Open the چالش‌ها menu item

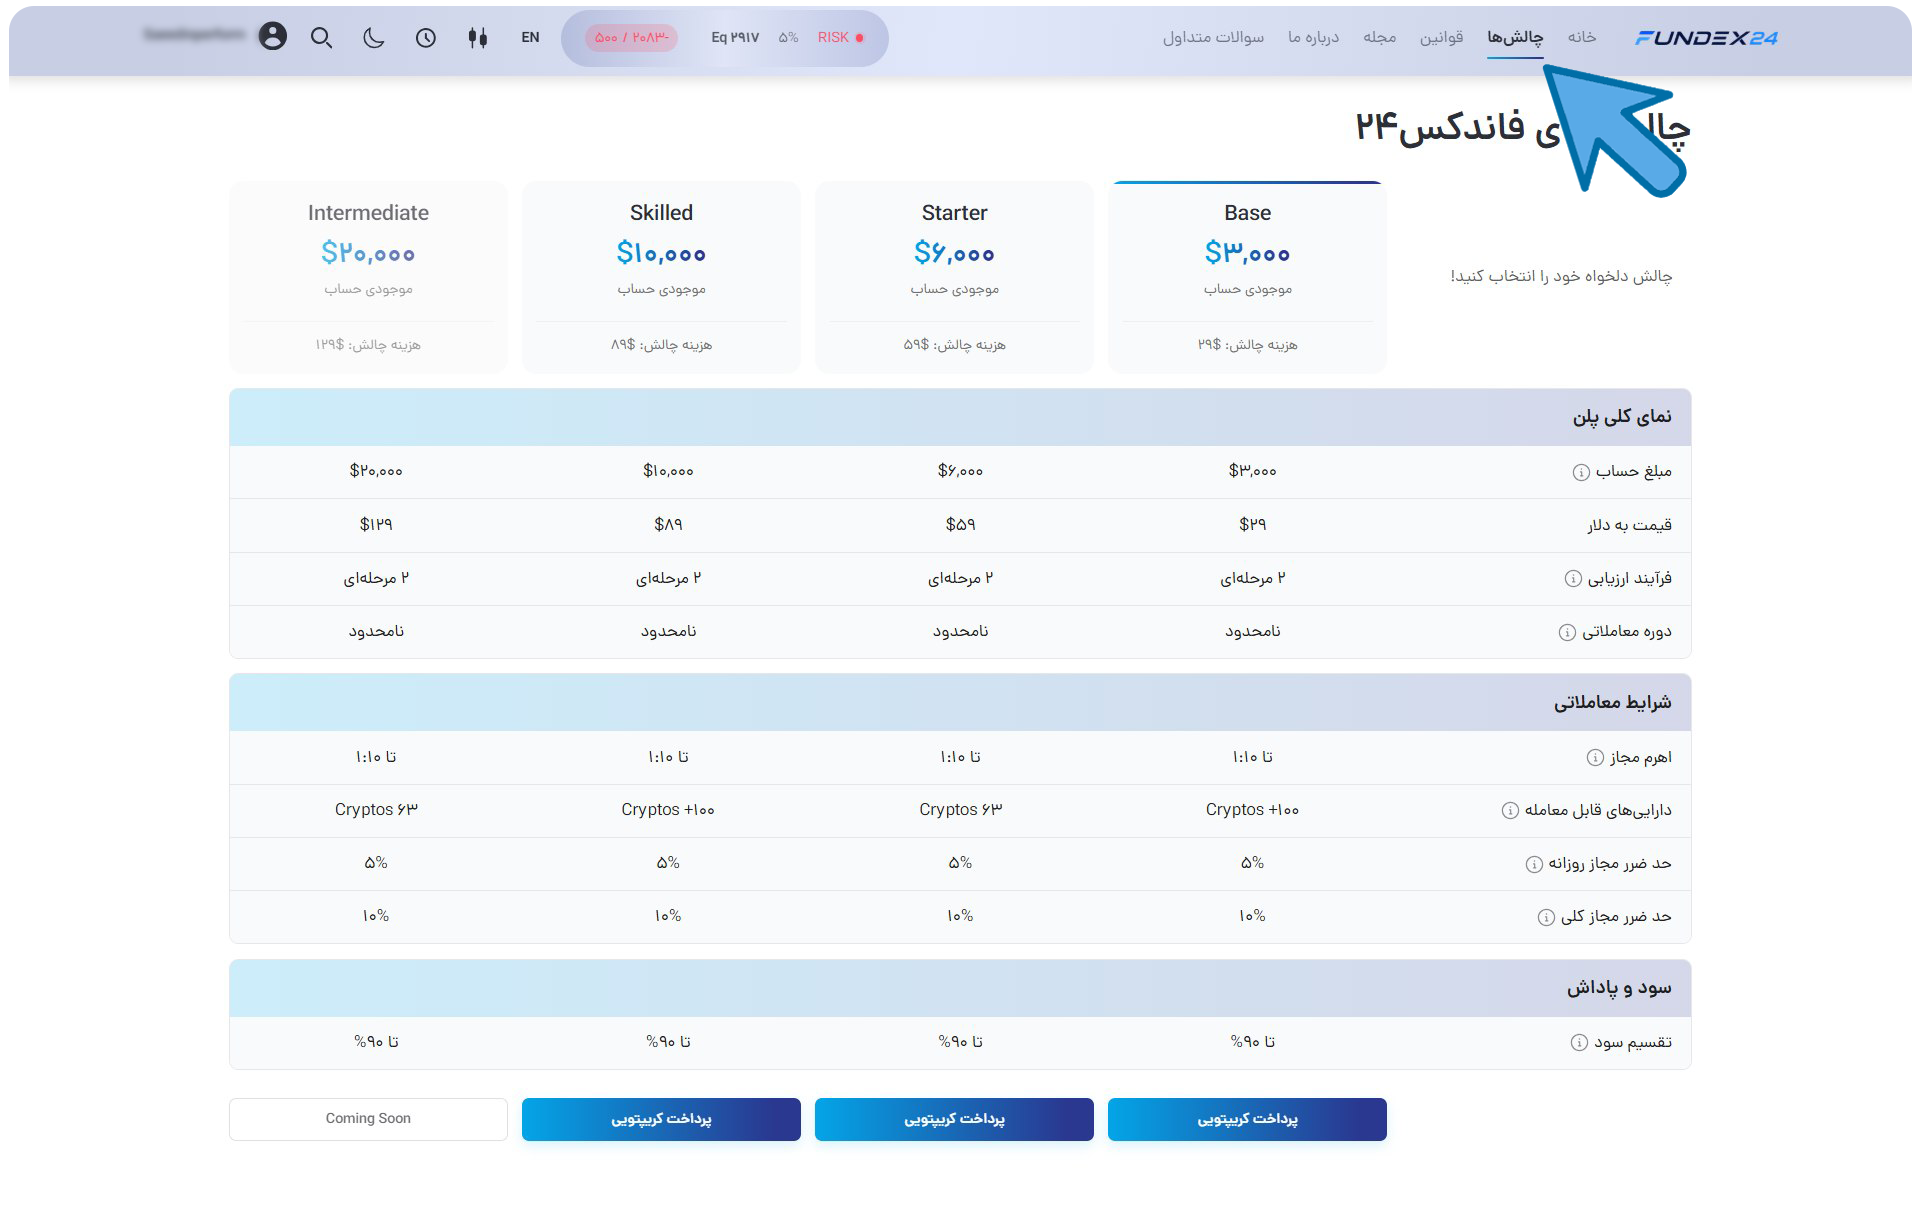pos(1515,37)
